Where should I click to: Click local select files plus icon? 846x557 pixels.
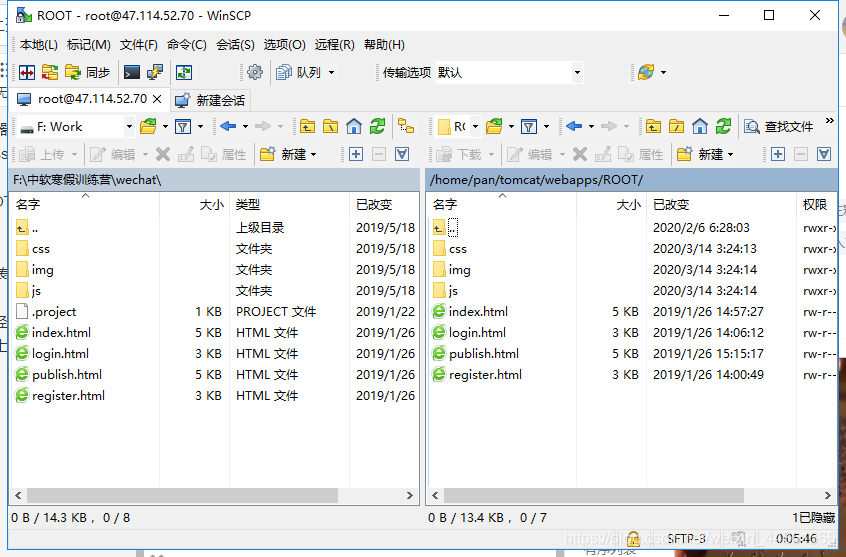356,154
